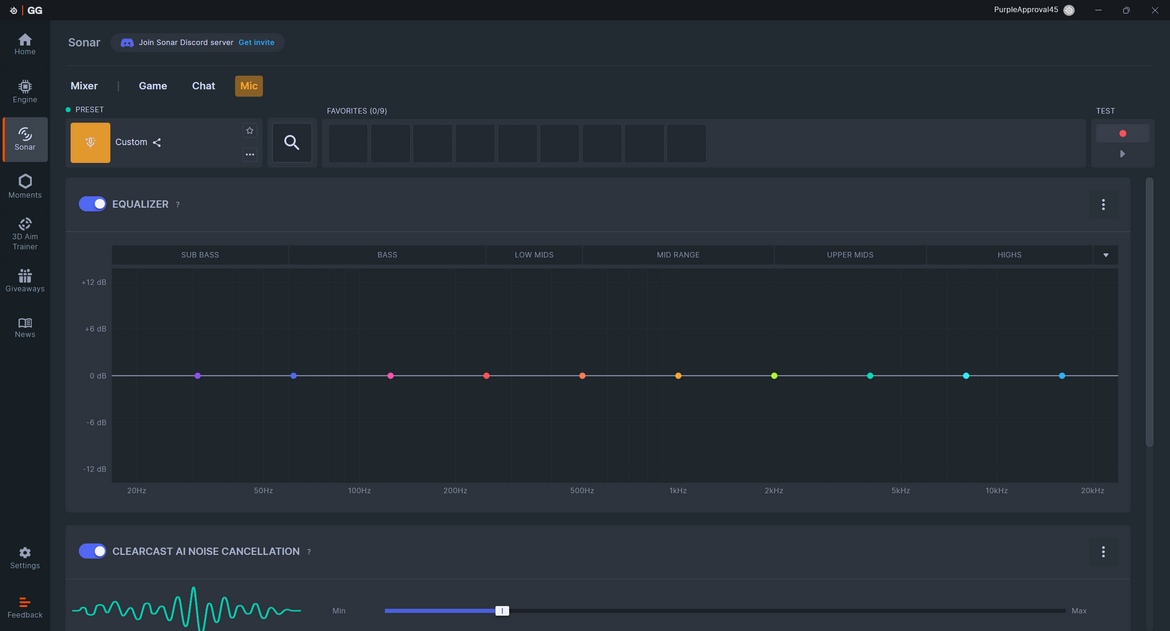Screen dimensions: 1170x631
Task: Open the Giveaways page
Action: (x=25, y=281)
